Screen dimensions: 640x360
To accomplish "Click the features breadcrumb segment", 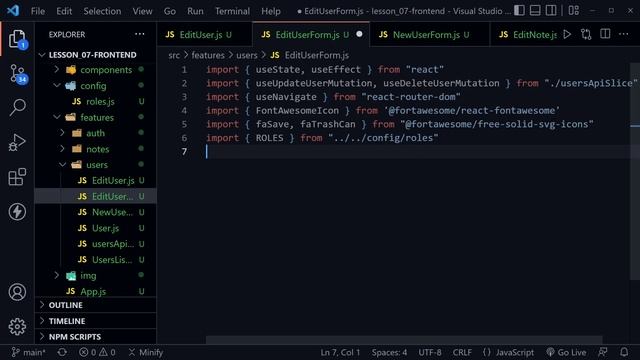I will [208, 55].
